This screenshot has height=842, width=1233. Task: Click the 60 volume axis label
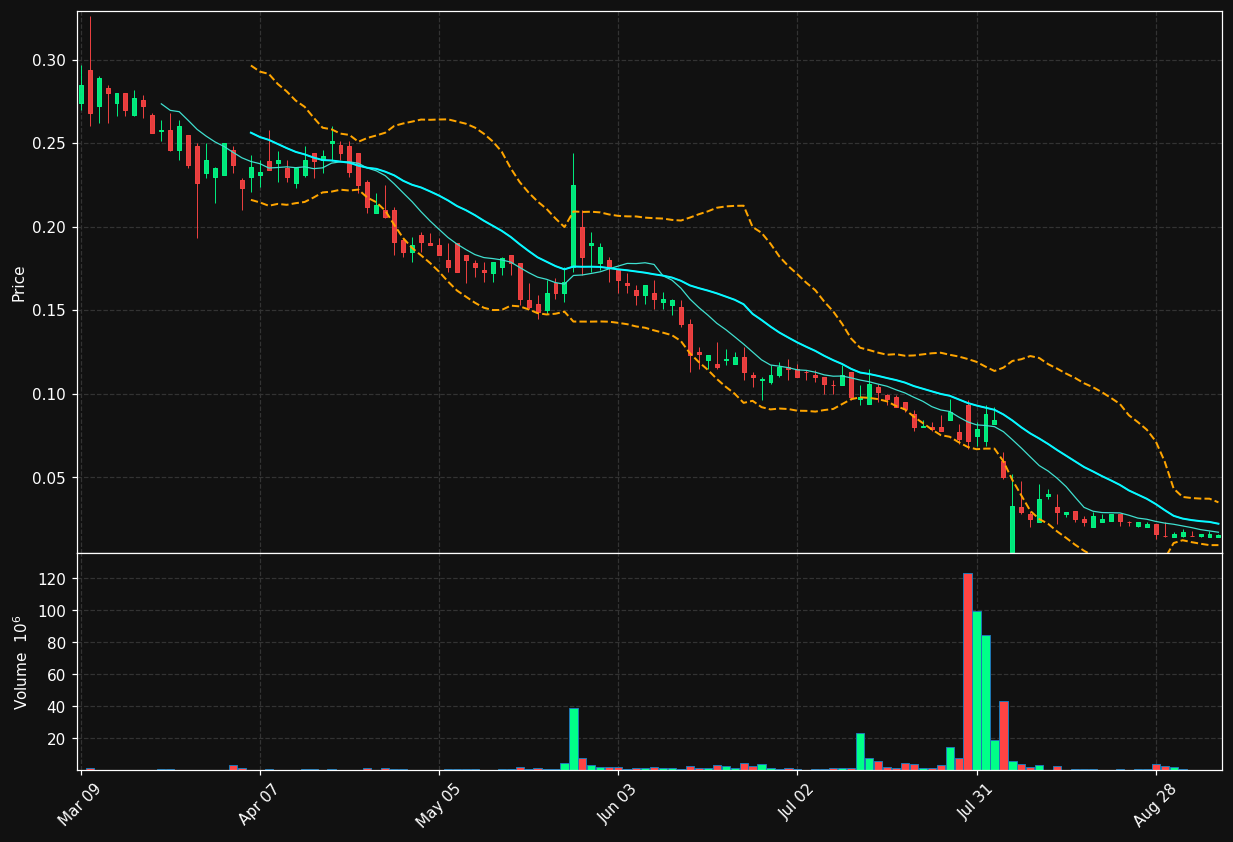[x=57, y=675]
